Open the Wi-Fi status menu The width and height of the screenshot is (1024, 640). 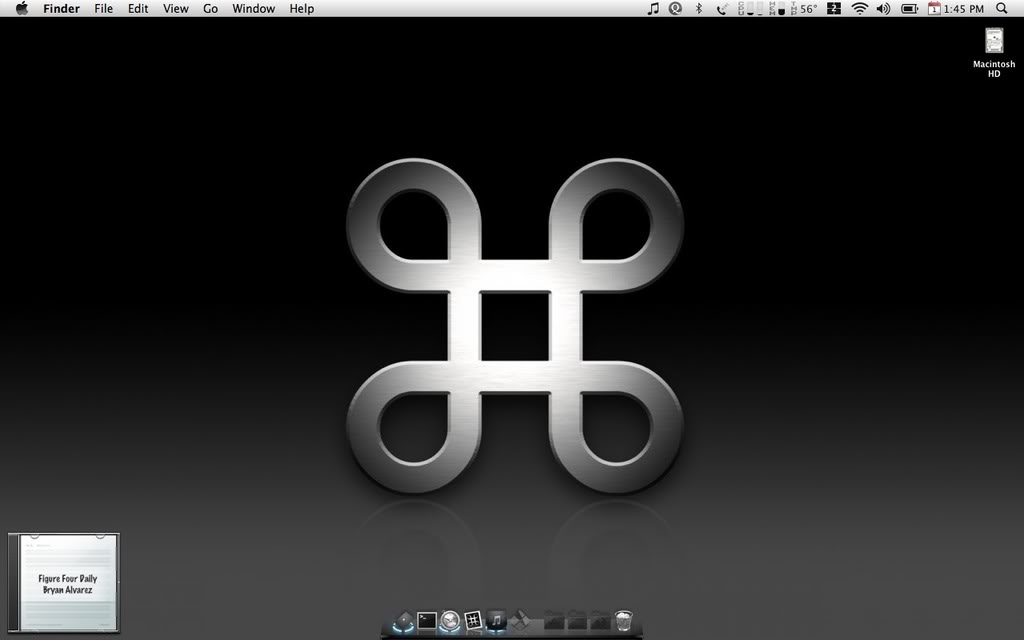point(859,8)
